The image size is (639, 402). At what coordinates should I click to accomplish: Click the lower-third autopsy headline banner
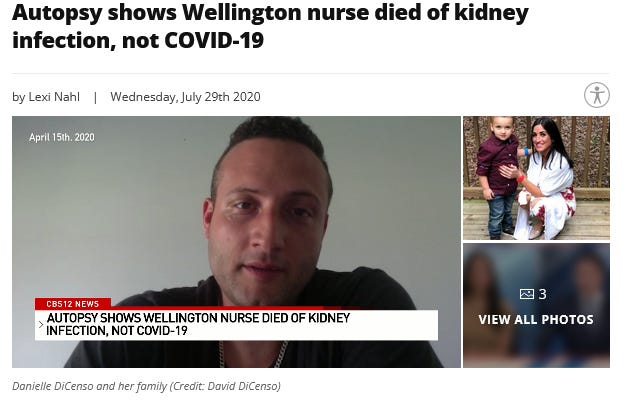tap(236, 325)
